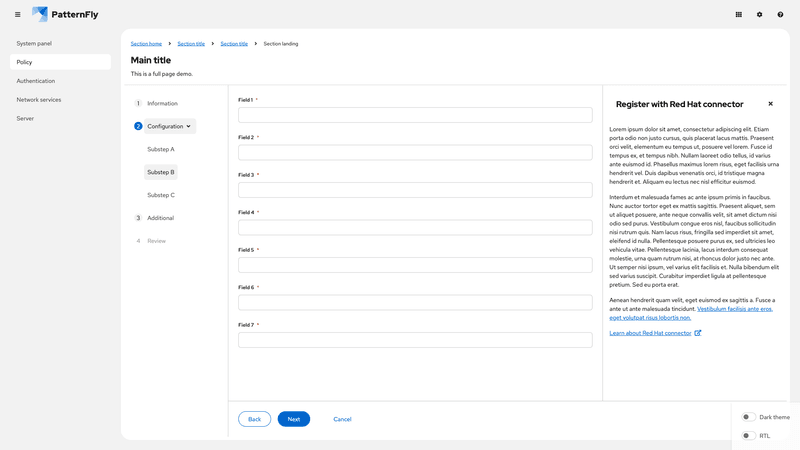
Task: Focus the Field 4 input
Action: (x=415, y=228)
